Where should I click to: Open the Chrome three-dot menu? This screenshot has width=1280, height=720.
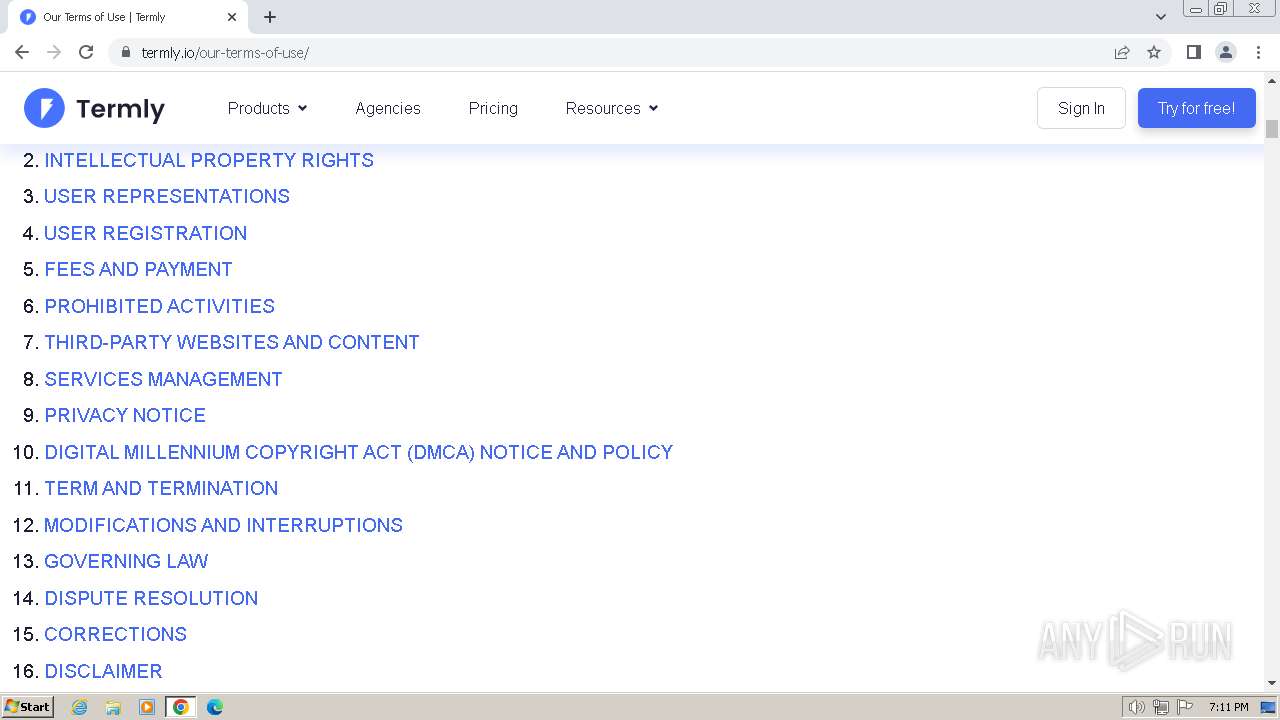(1258, 52)
